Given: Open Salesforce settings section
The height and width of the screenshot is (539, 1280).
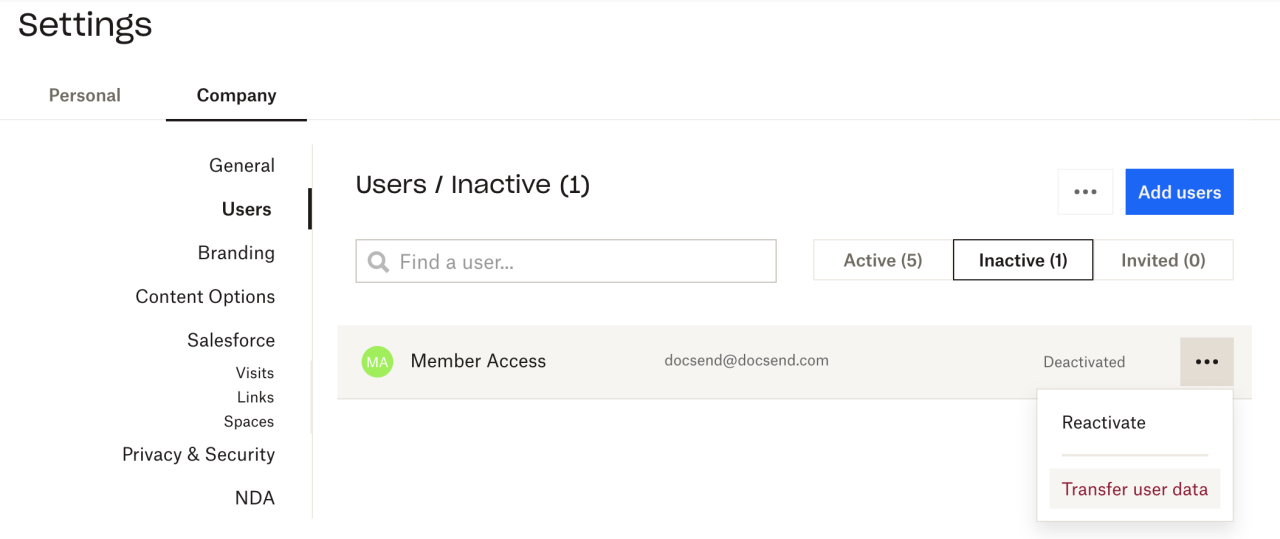Looking at the screenshot, I should click(230, 341).
